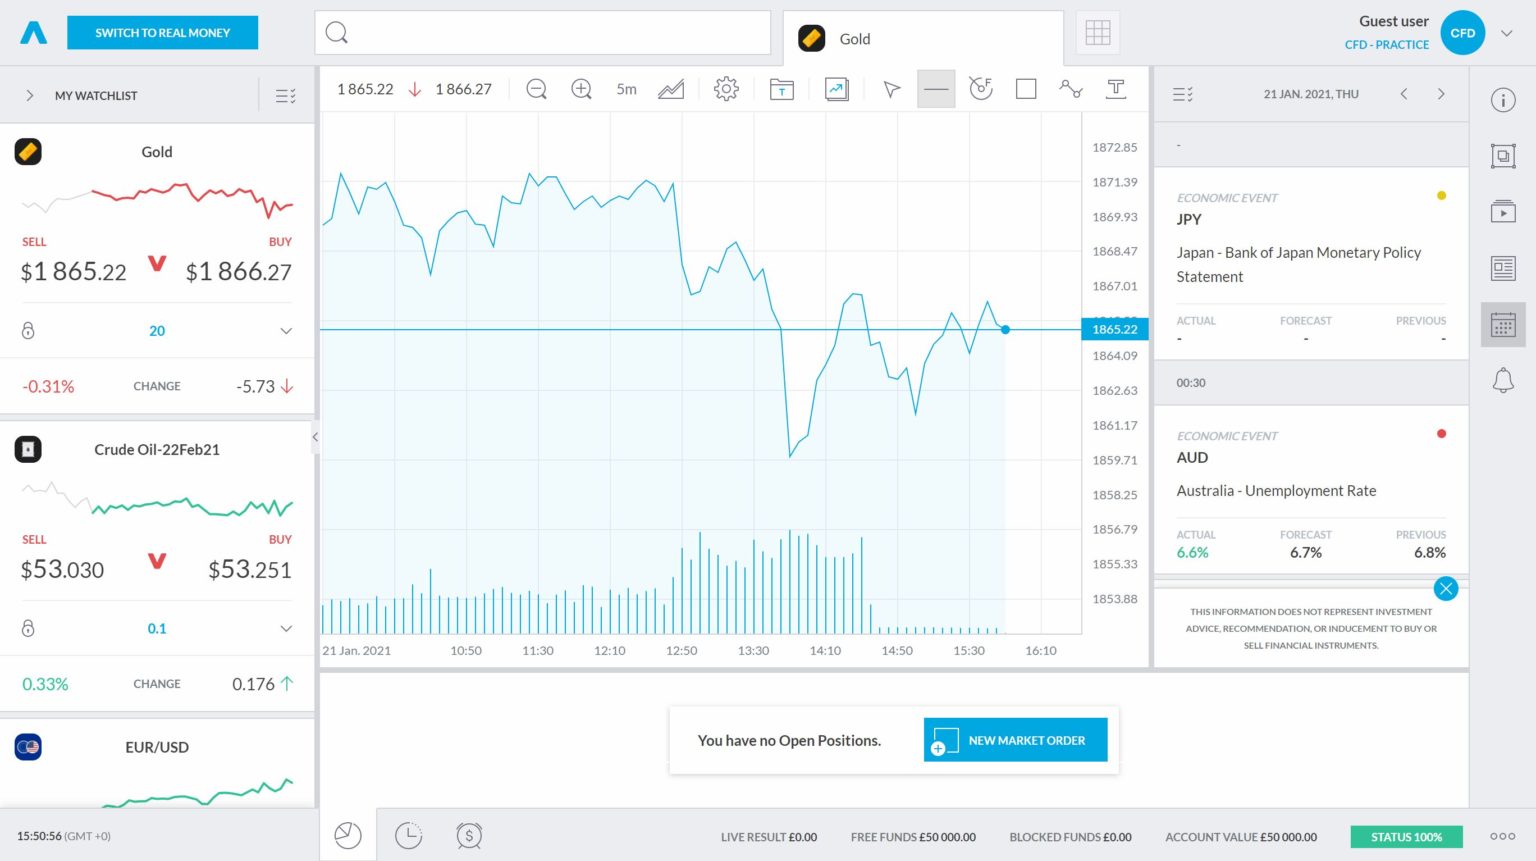1536x861 pixels.
Task: Open the economic calendar panel
Action: click(x=1502, y=324)
